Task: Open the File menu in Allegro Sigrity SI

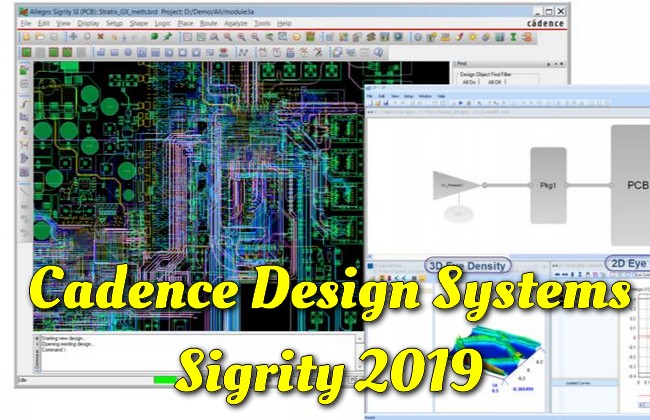Action: (x=26, y=24)
